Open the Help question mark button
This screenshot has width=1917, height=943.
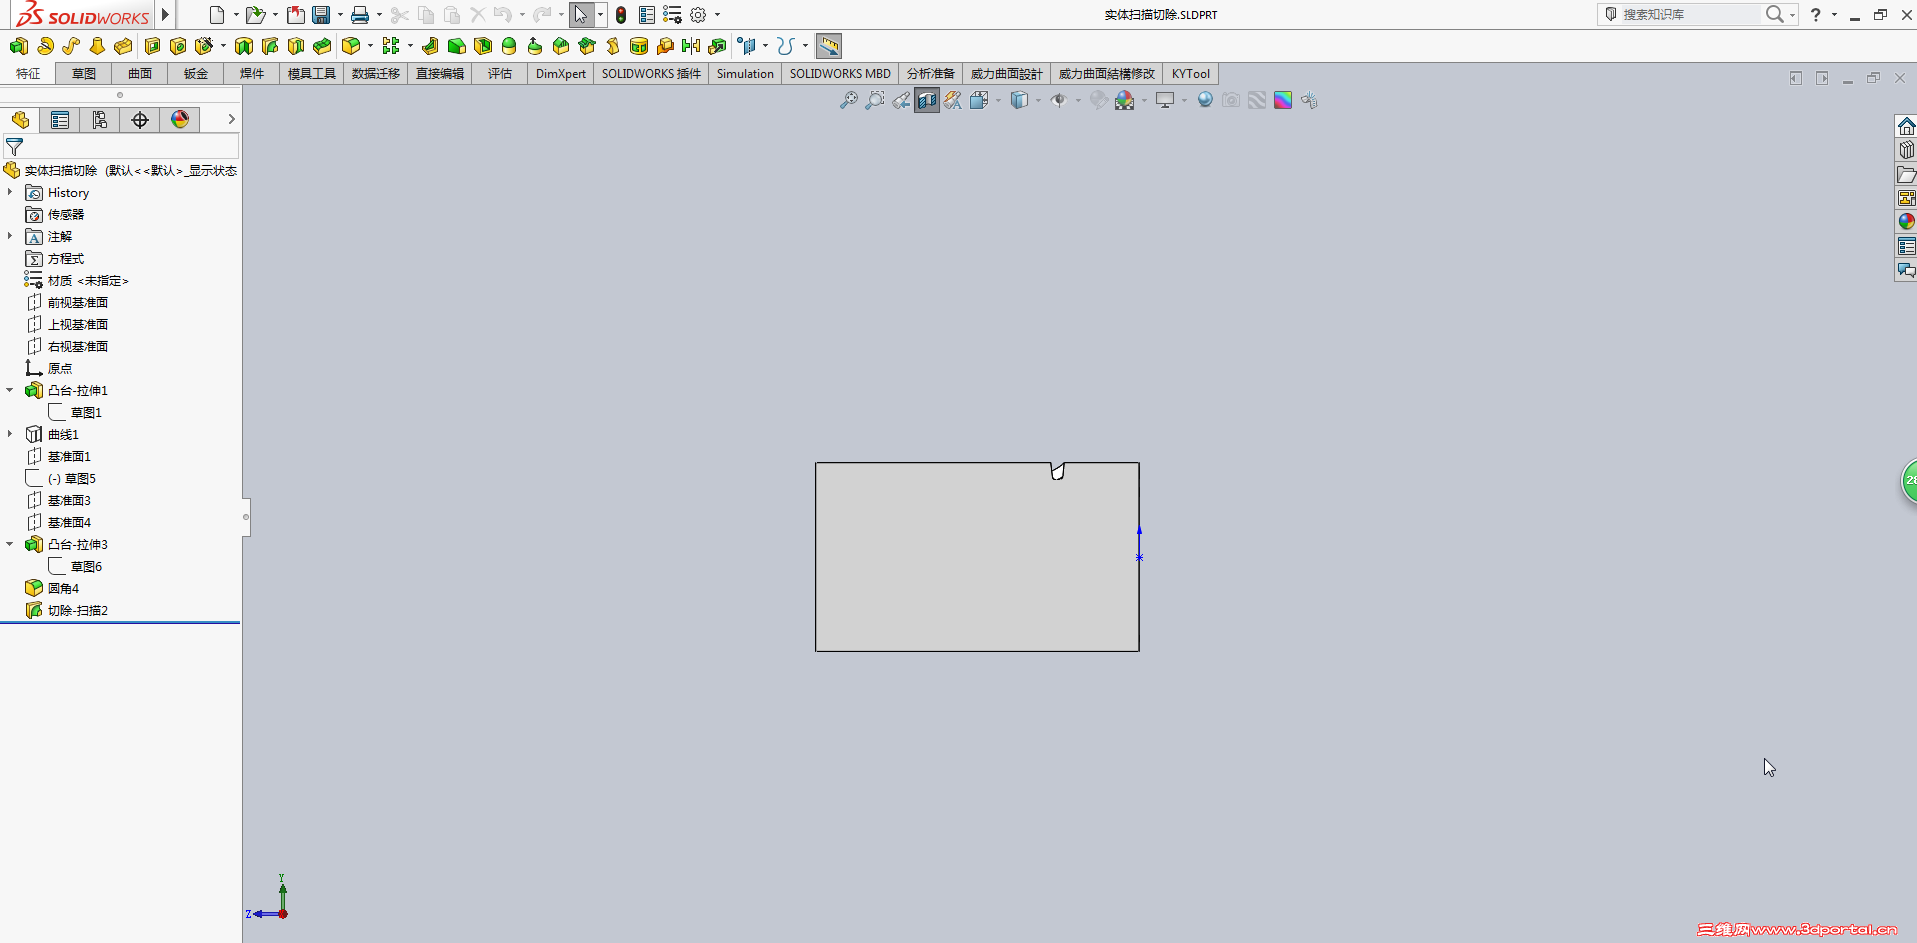tap(1815, 15)
